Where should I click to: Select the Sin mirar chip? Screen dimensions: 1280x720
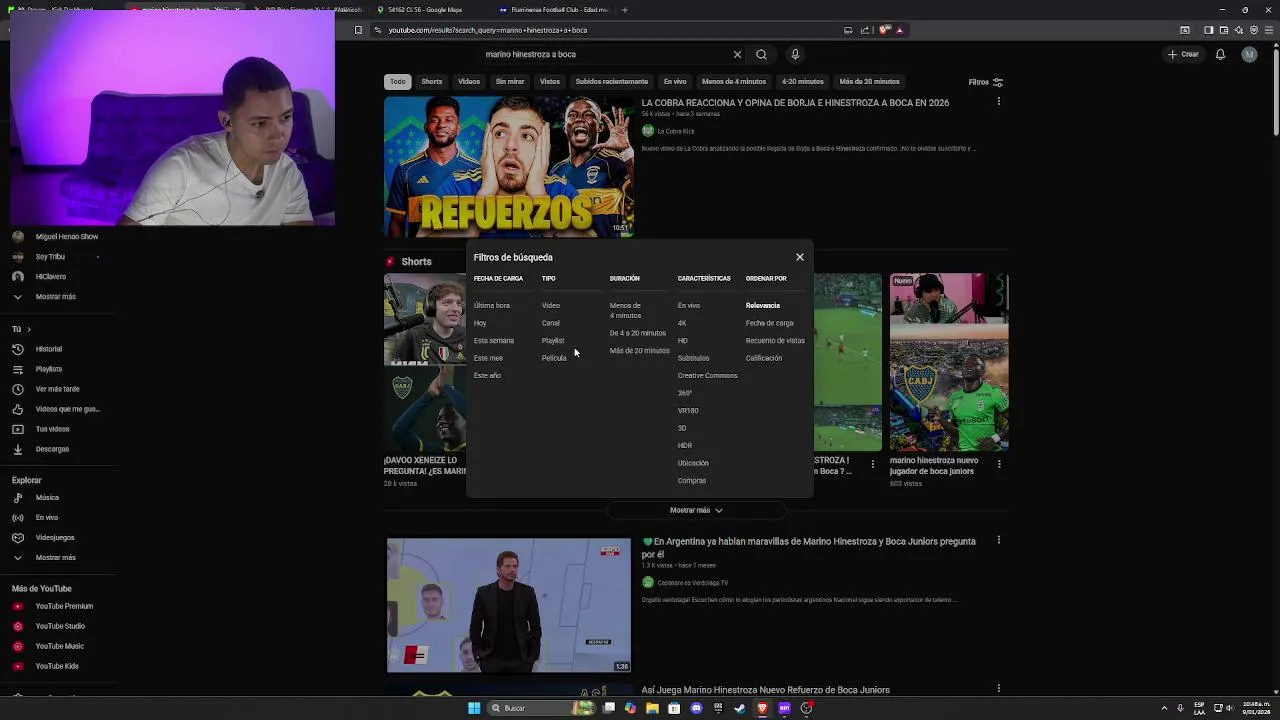[x=510, y=81]
